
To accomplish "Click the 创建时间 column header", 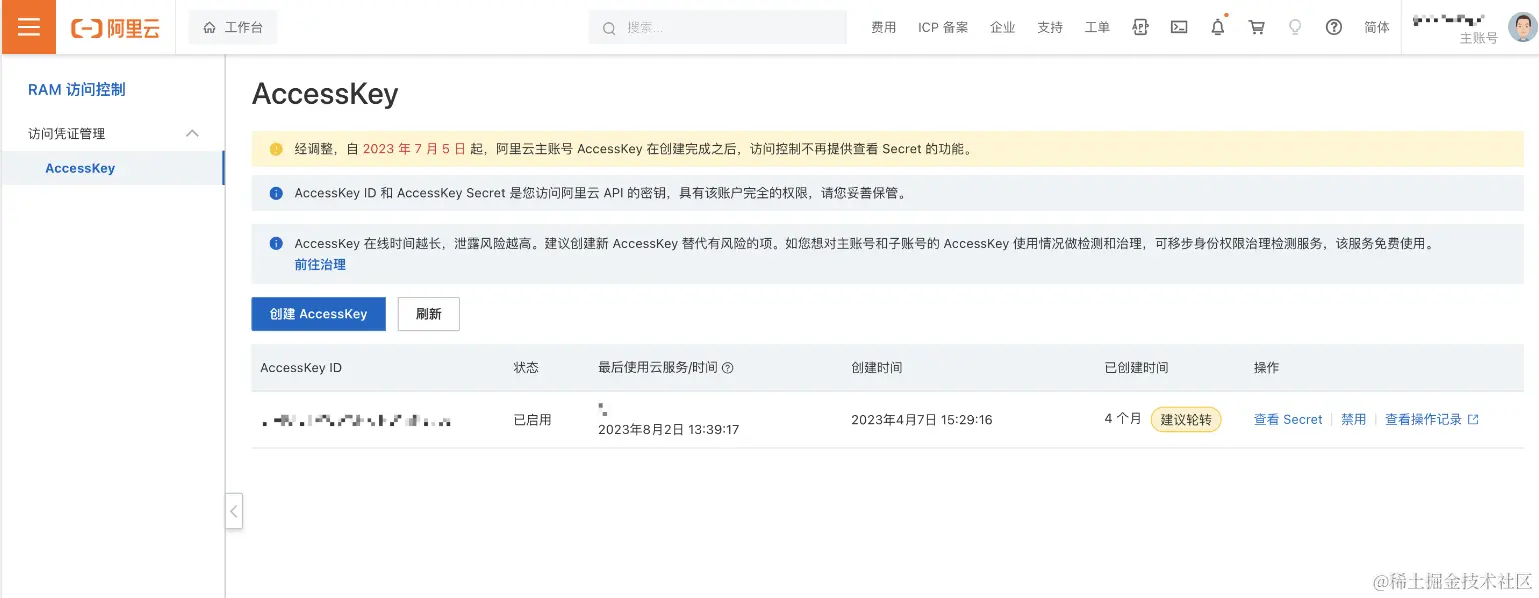I will click(877, 368).
